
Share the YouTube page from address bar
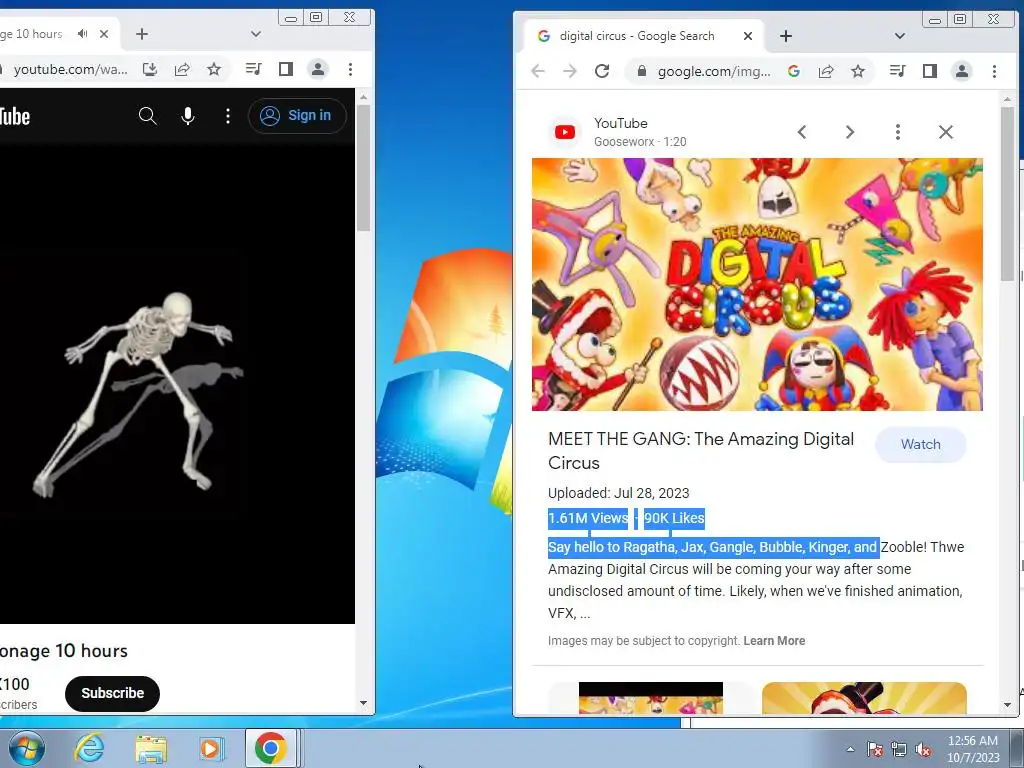pos(182,69)
